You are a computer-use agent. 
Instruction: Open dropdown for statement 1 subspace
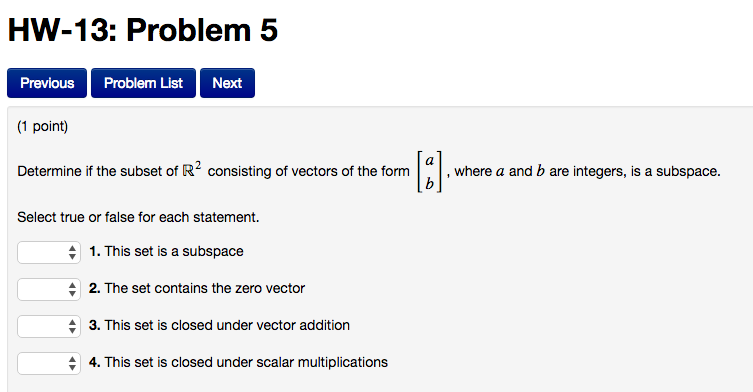tap(49, 252)
